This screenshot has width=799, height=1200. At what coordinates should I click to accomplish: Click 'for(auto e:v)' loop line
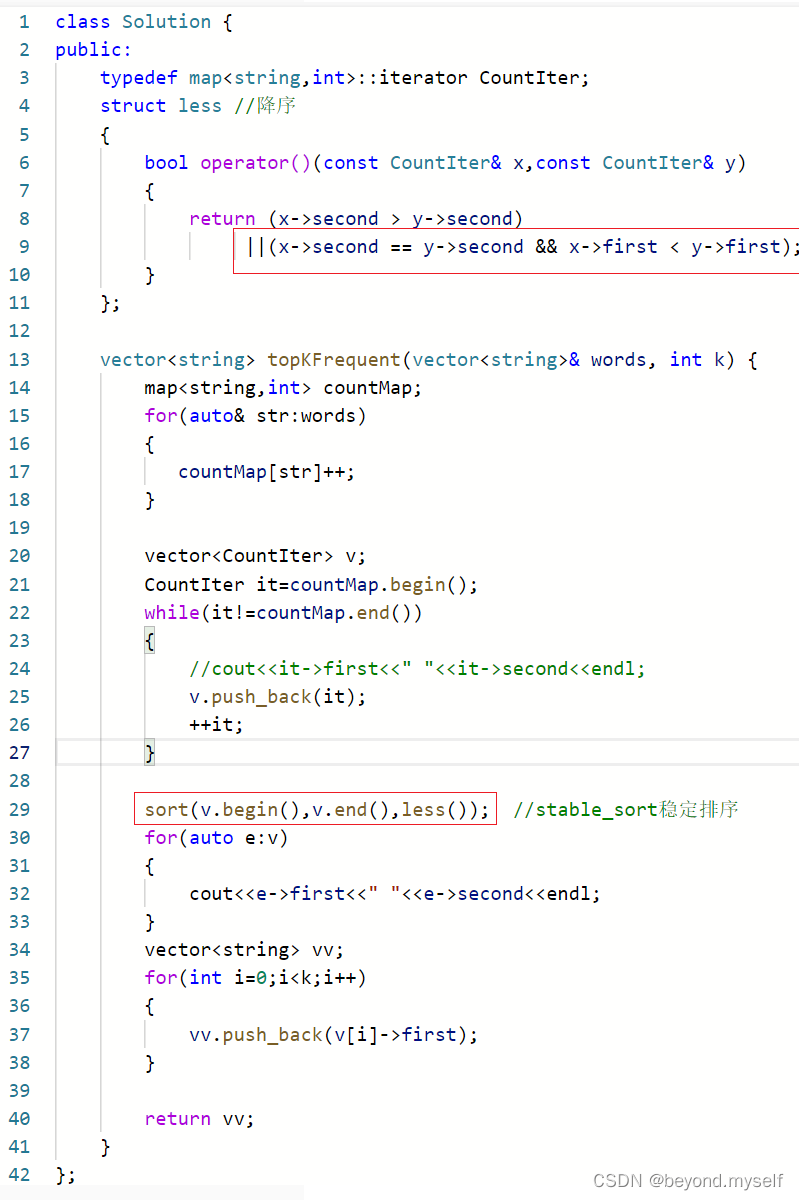pyautogui.click(x=216, y=837)
